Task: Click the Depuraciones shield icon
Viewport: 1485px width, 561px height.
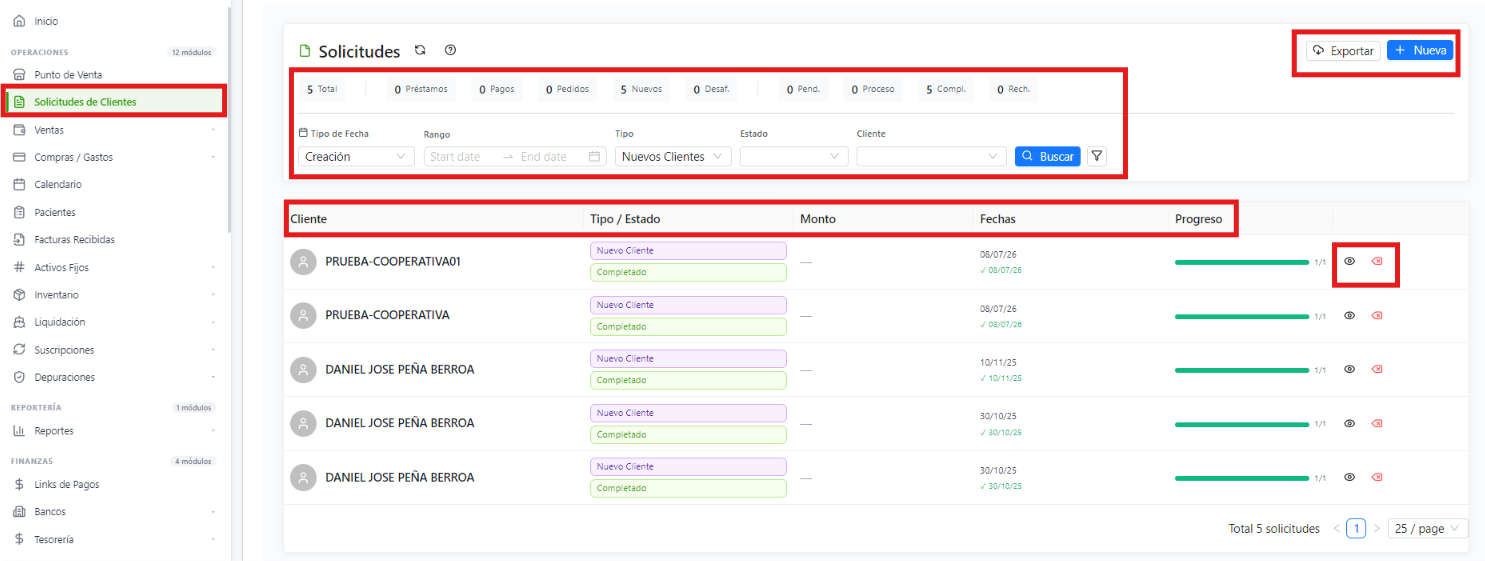Action: click(19, 377)
